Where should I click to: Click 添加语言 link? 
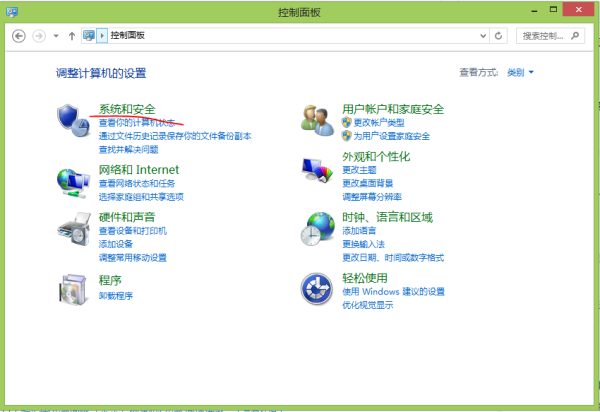pos(359,231)
